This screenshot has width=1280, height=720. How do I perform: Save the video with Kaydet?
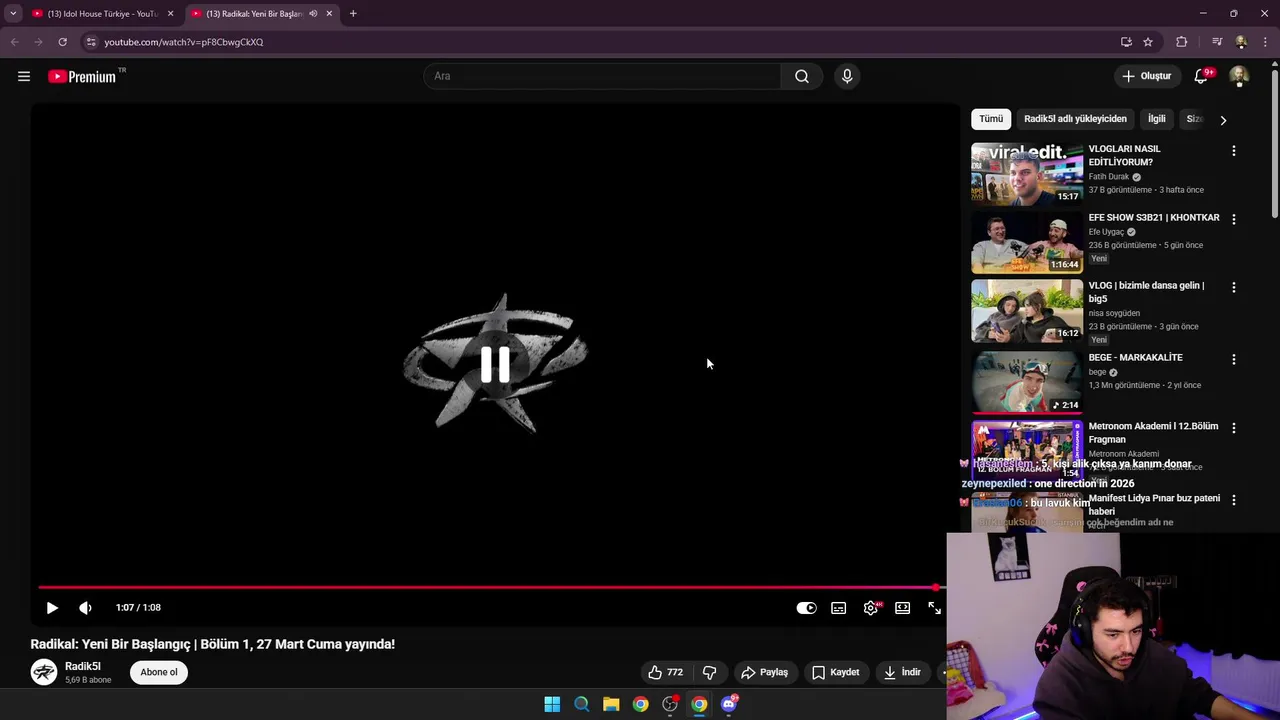tap(835, 672)
